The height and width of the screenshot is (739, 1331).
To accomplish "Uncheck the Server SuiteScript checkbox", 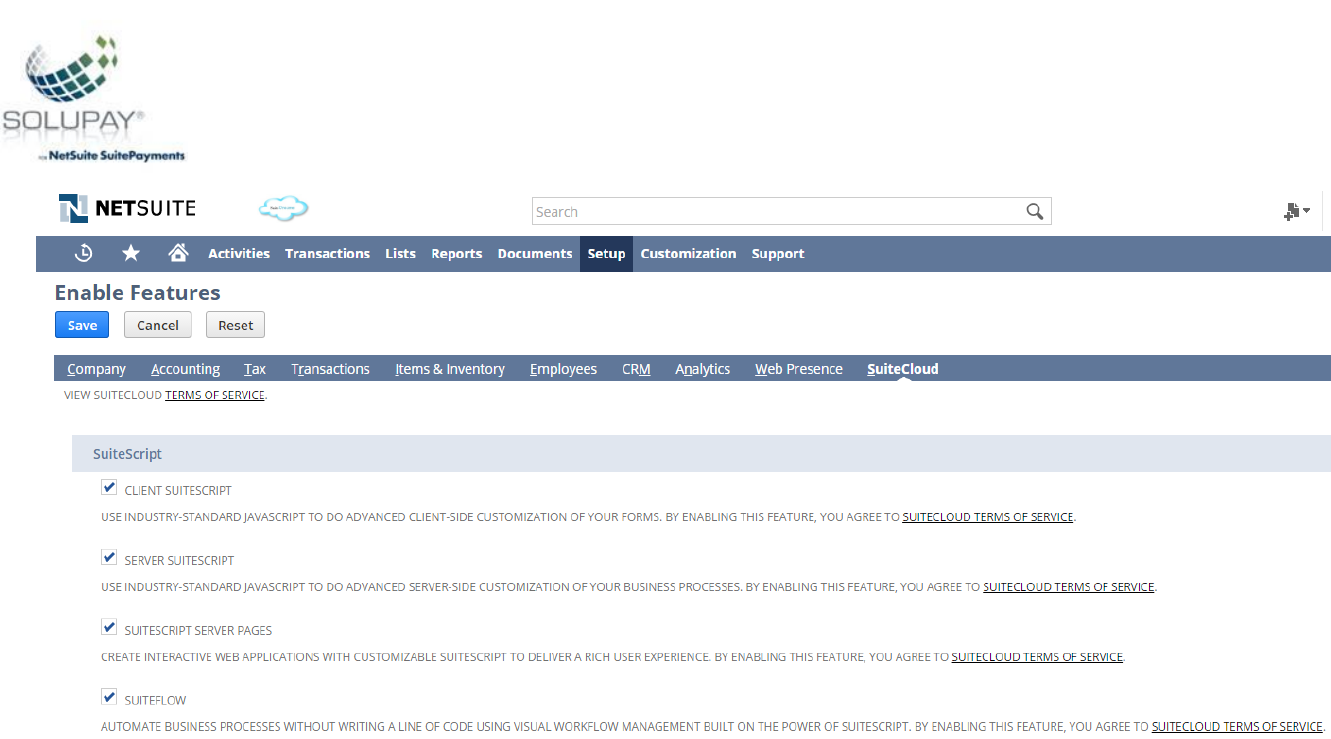I will pyautogui.click(x=109, y=557).
